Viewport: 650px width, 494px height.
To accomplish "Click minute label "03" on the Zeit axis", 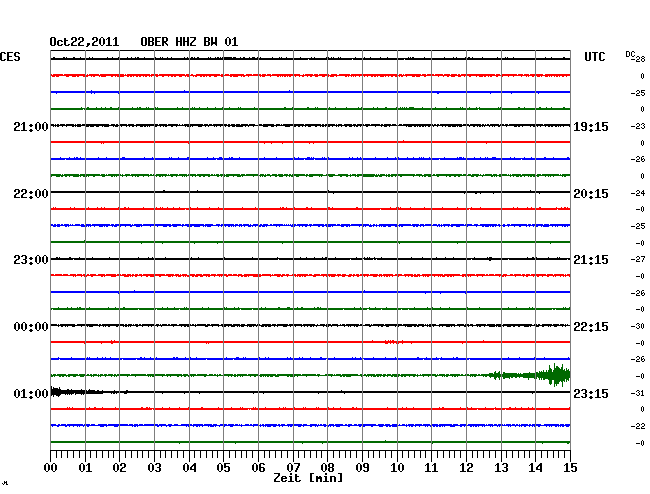I will 155,468.
